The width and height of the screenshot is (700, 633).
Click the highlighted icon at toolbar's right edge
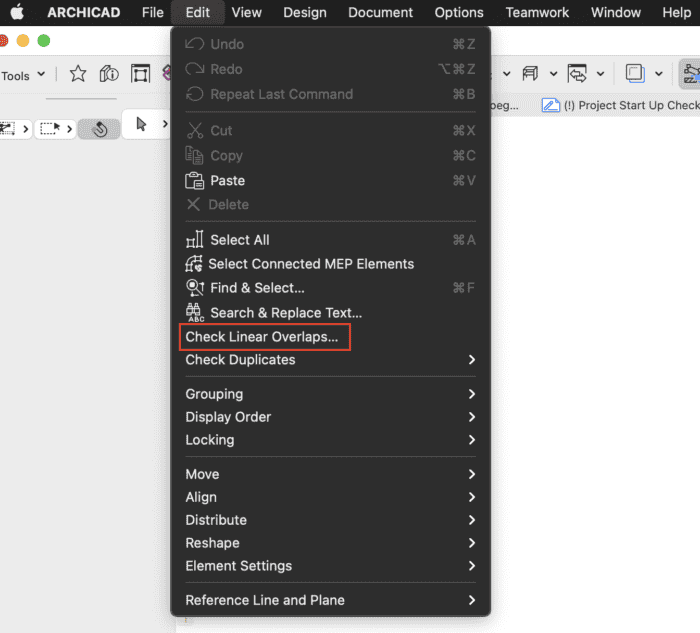[690, 74]
